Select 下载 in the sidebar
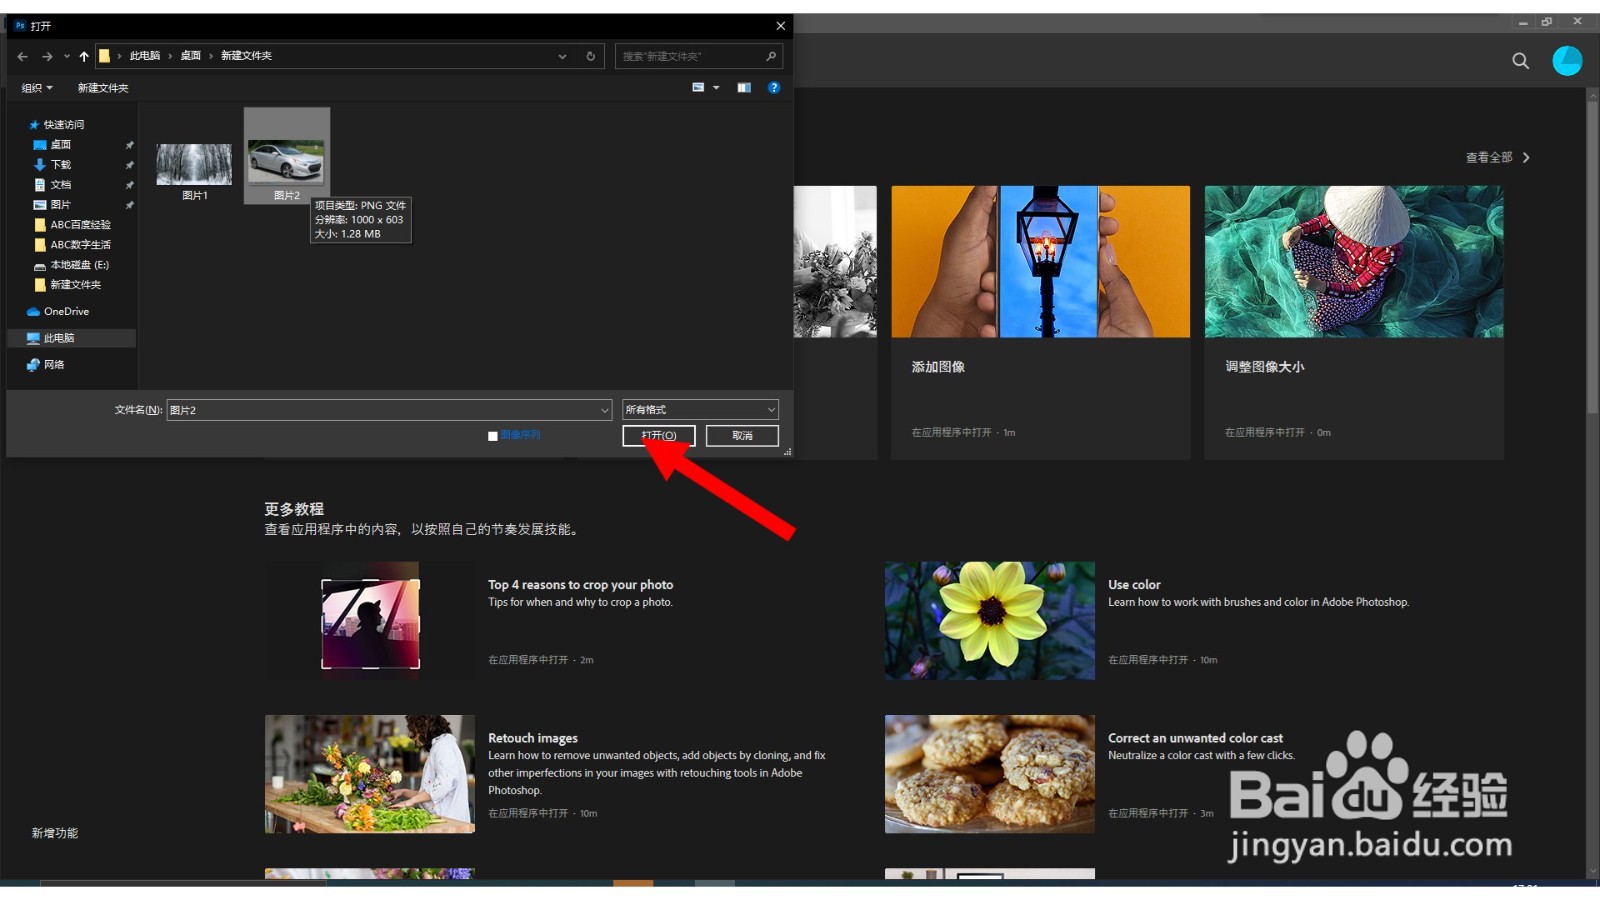 61,165
